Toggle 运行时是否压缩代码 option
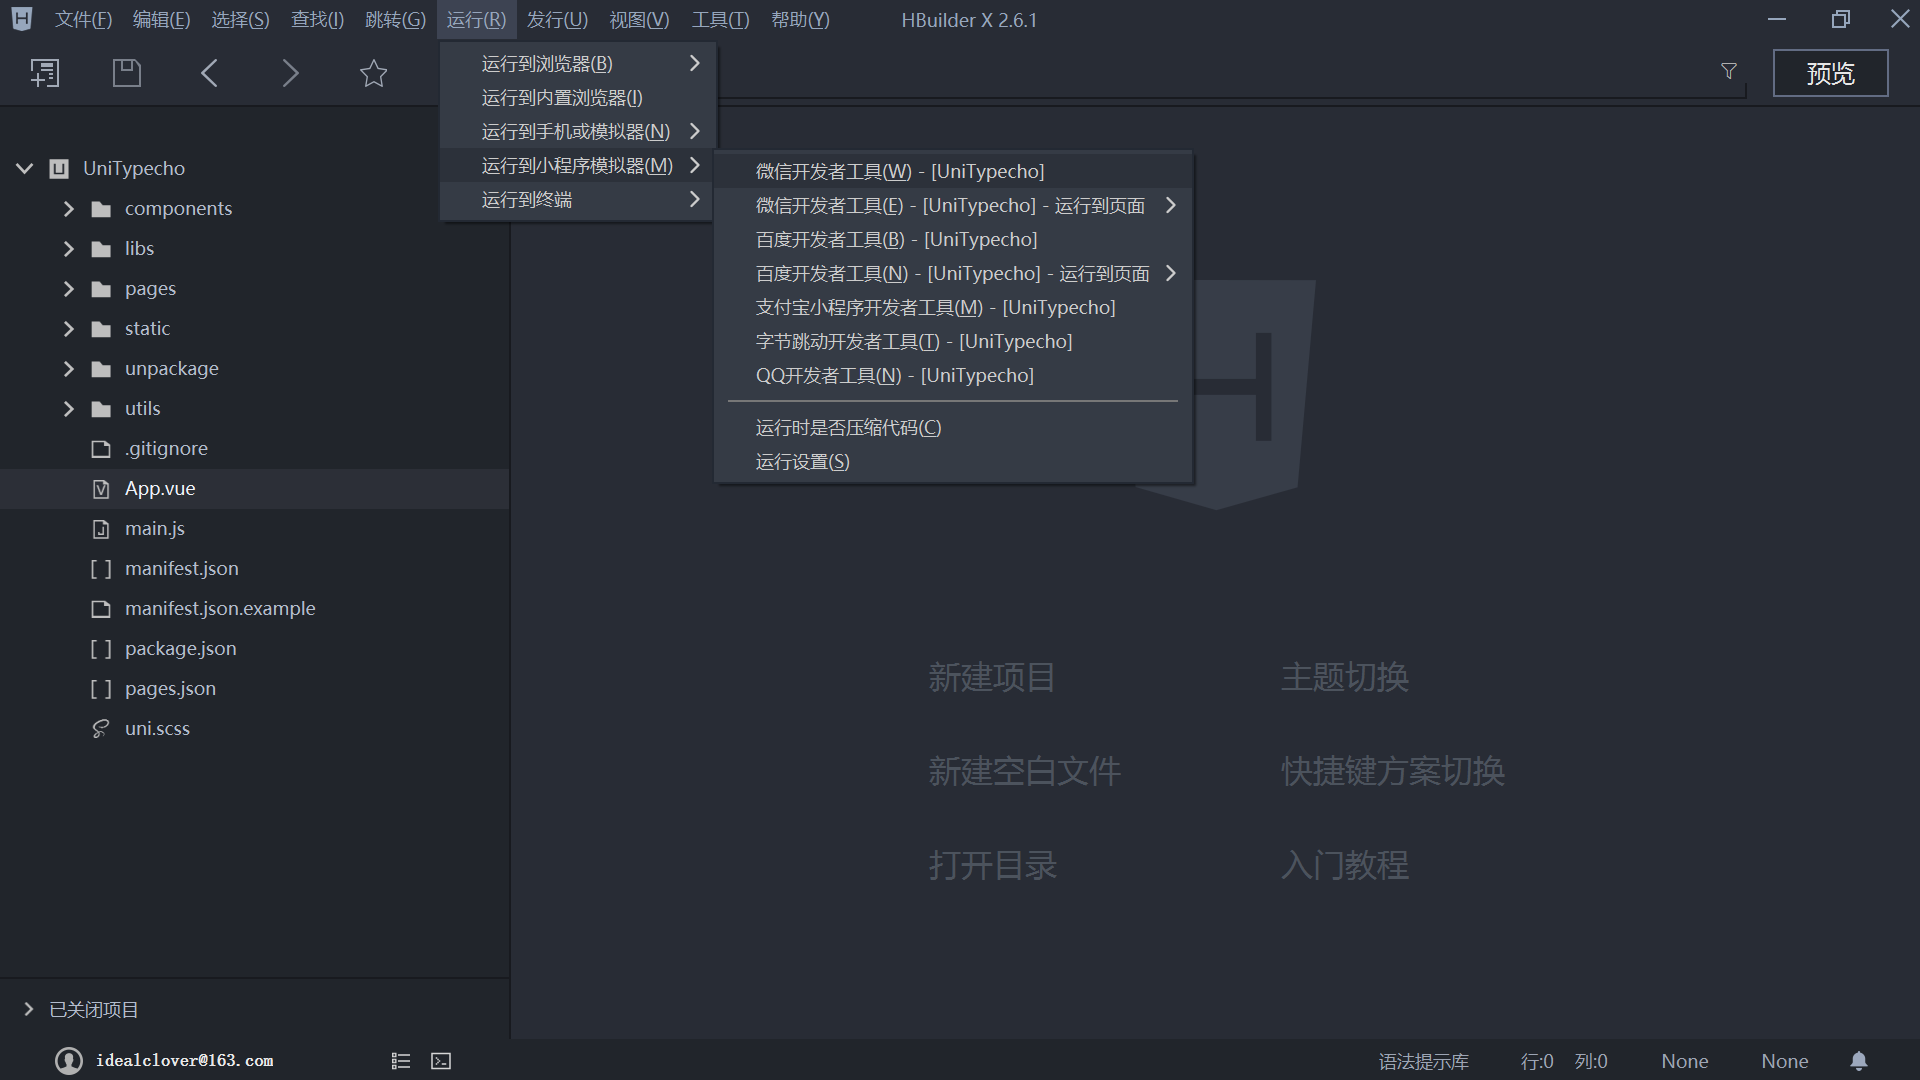This screenshot has height=1080, width=1920. pyautogui.click(x=848, y=428)
